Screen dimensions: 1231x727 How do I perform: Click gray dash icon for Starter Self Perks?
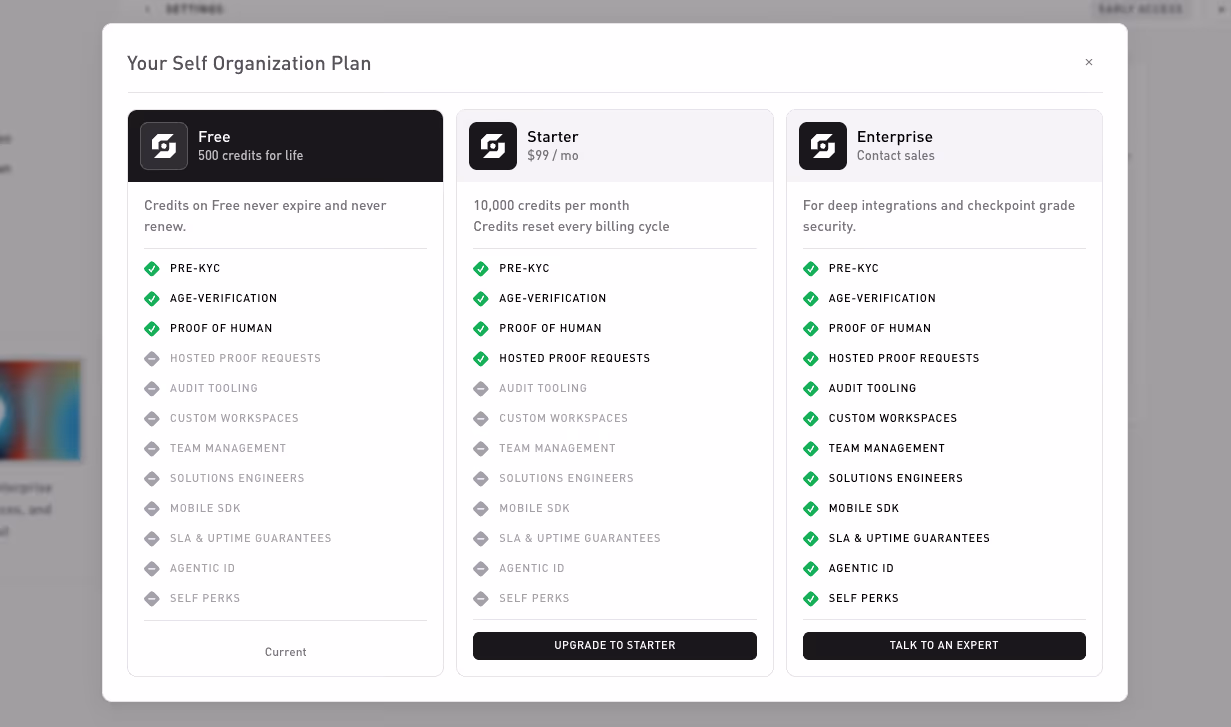pos(481,599)
